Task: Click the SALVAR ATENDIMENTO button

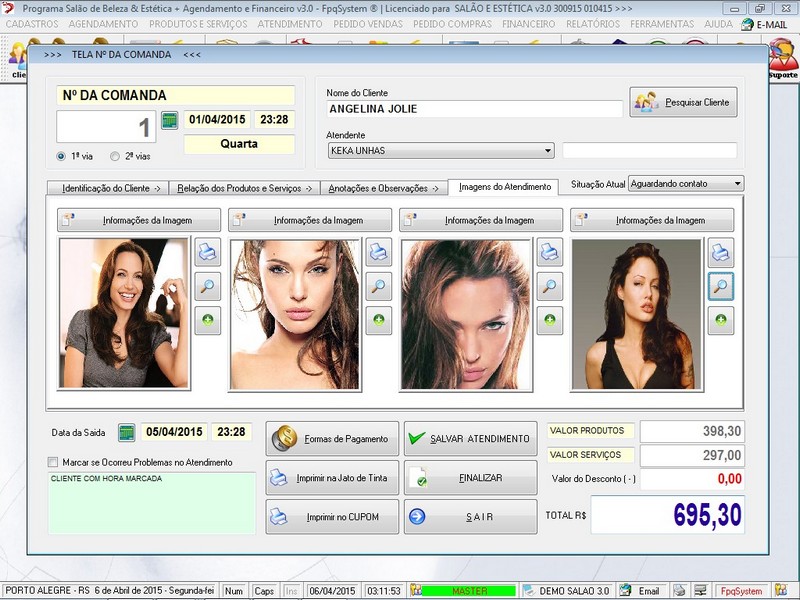Action: pyautogui.click(x=470, y=439)
